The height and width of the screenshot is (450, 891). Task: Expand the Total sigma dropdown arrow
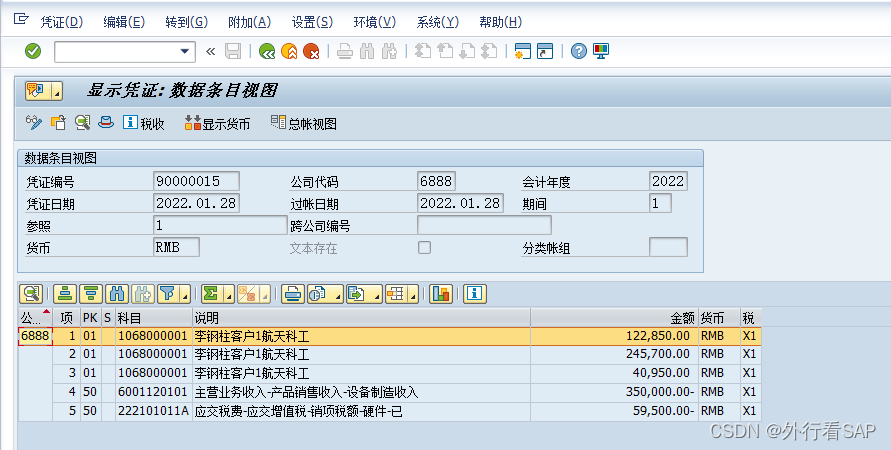point(228,294)
